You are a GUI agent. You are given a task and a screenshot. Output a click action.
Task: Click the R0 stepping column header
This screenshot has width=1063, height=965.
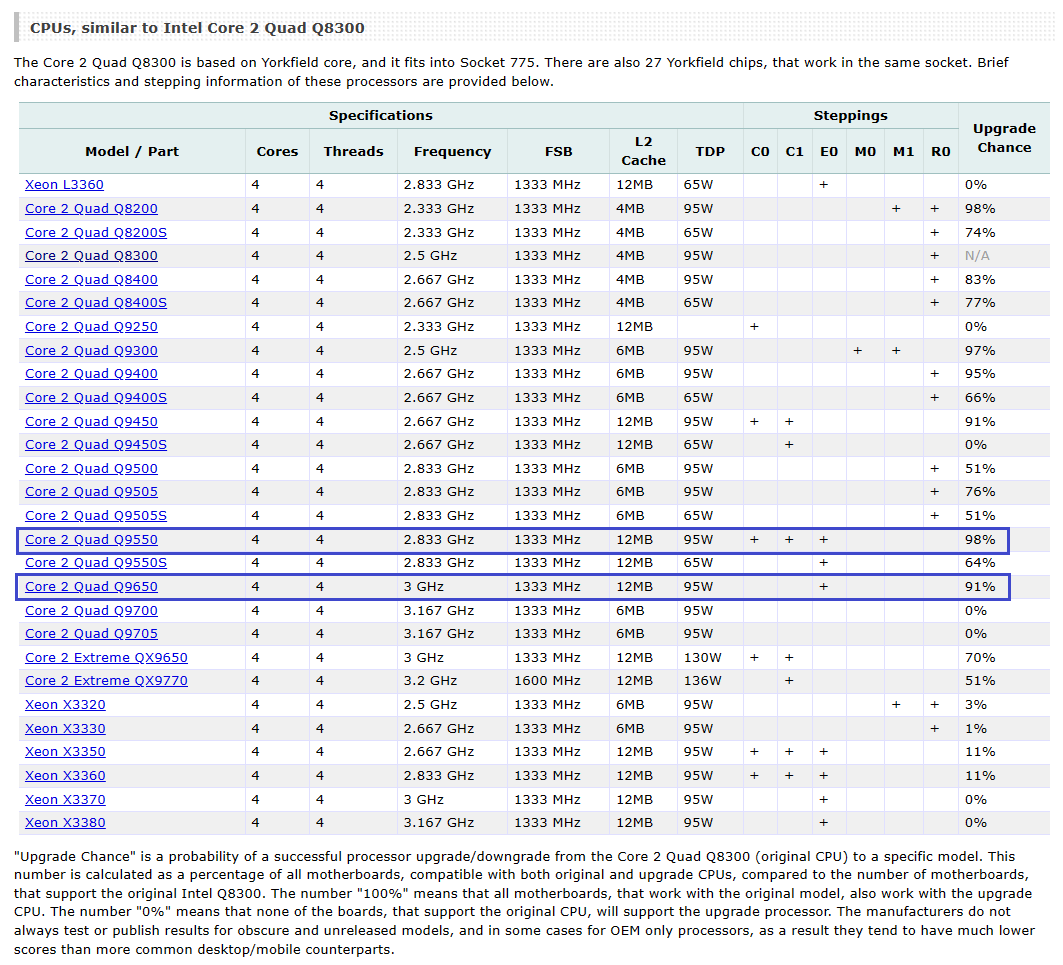pos(940,151)
